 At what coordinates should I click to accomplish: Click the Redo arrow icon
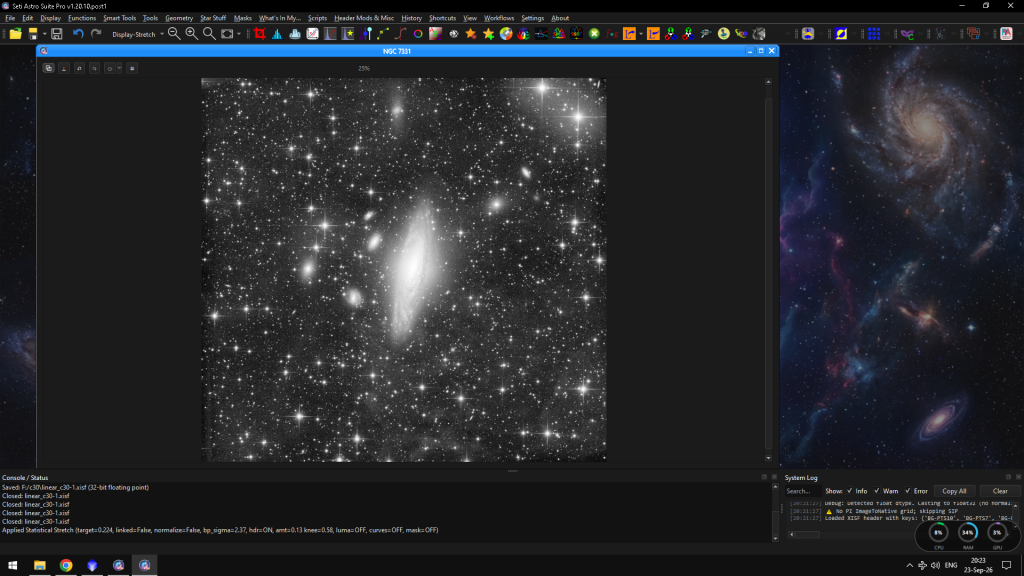[96, 34]
